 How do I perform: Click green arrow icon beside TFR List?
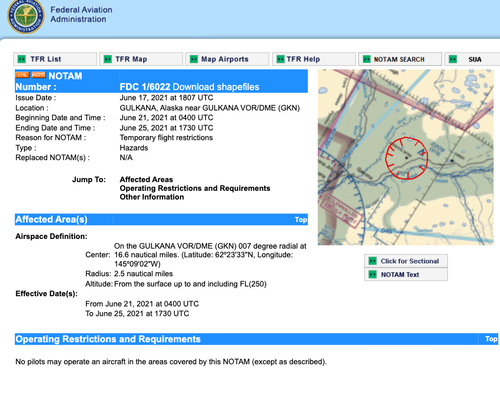[x=22, y=59]
